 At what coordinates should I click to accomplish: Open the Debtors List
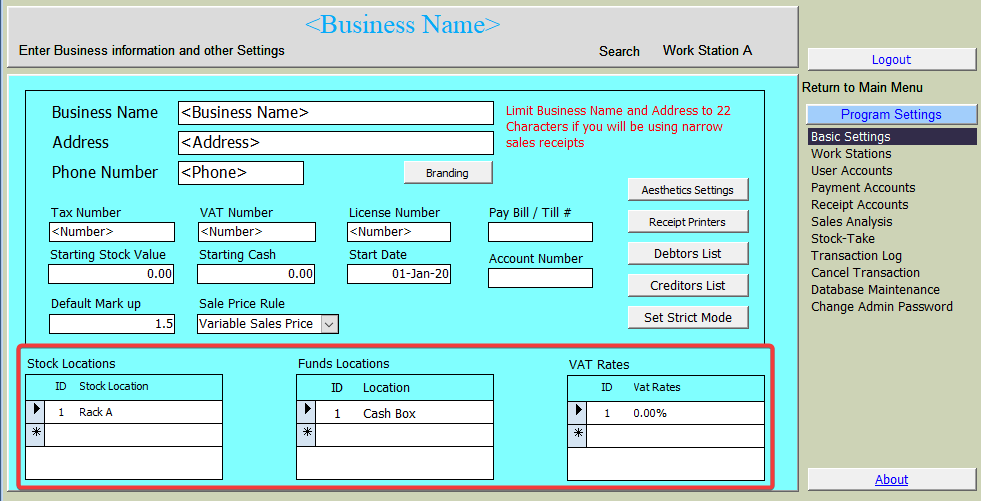(687, 254)
